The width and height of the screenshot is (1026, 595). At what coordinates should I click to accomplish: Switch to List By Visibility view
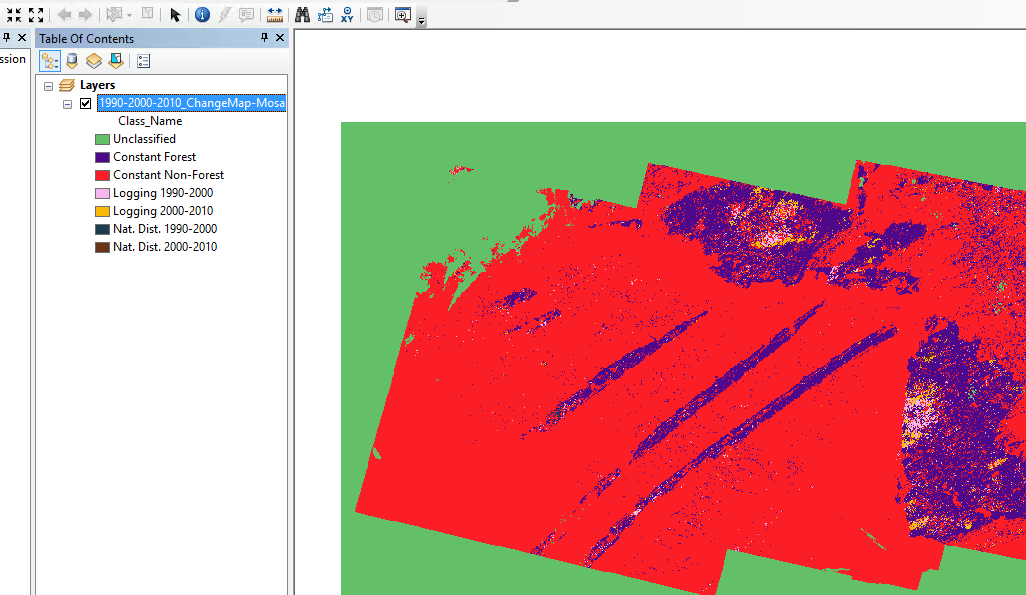94,61
